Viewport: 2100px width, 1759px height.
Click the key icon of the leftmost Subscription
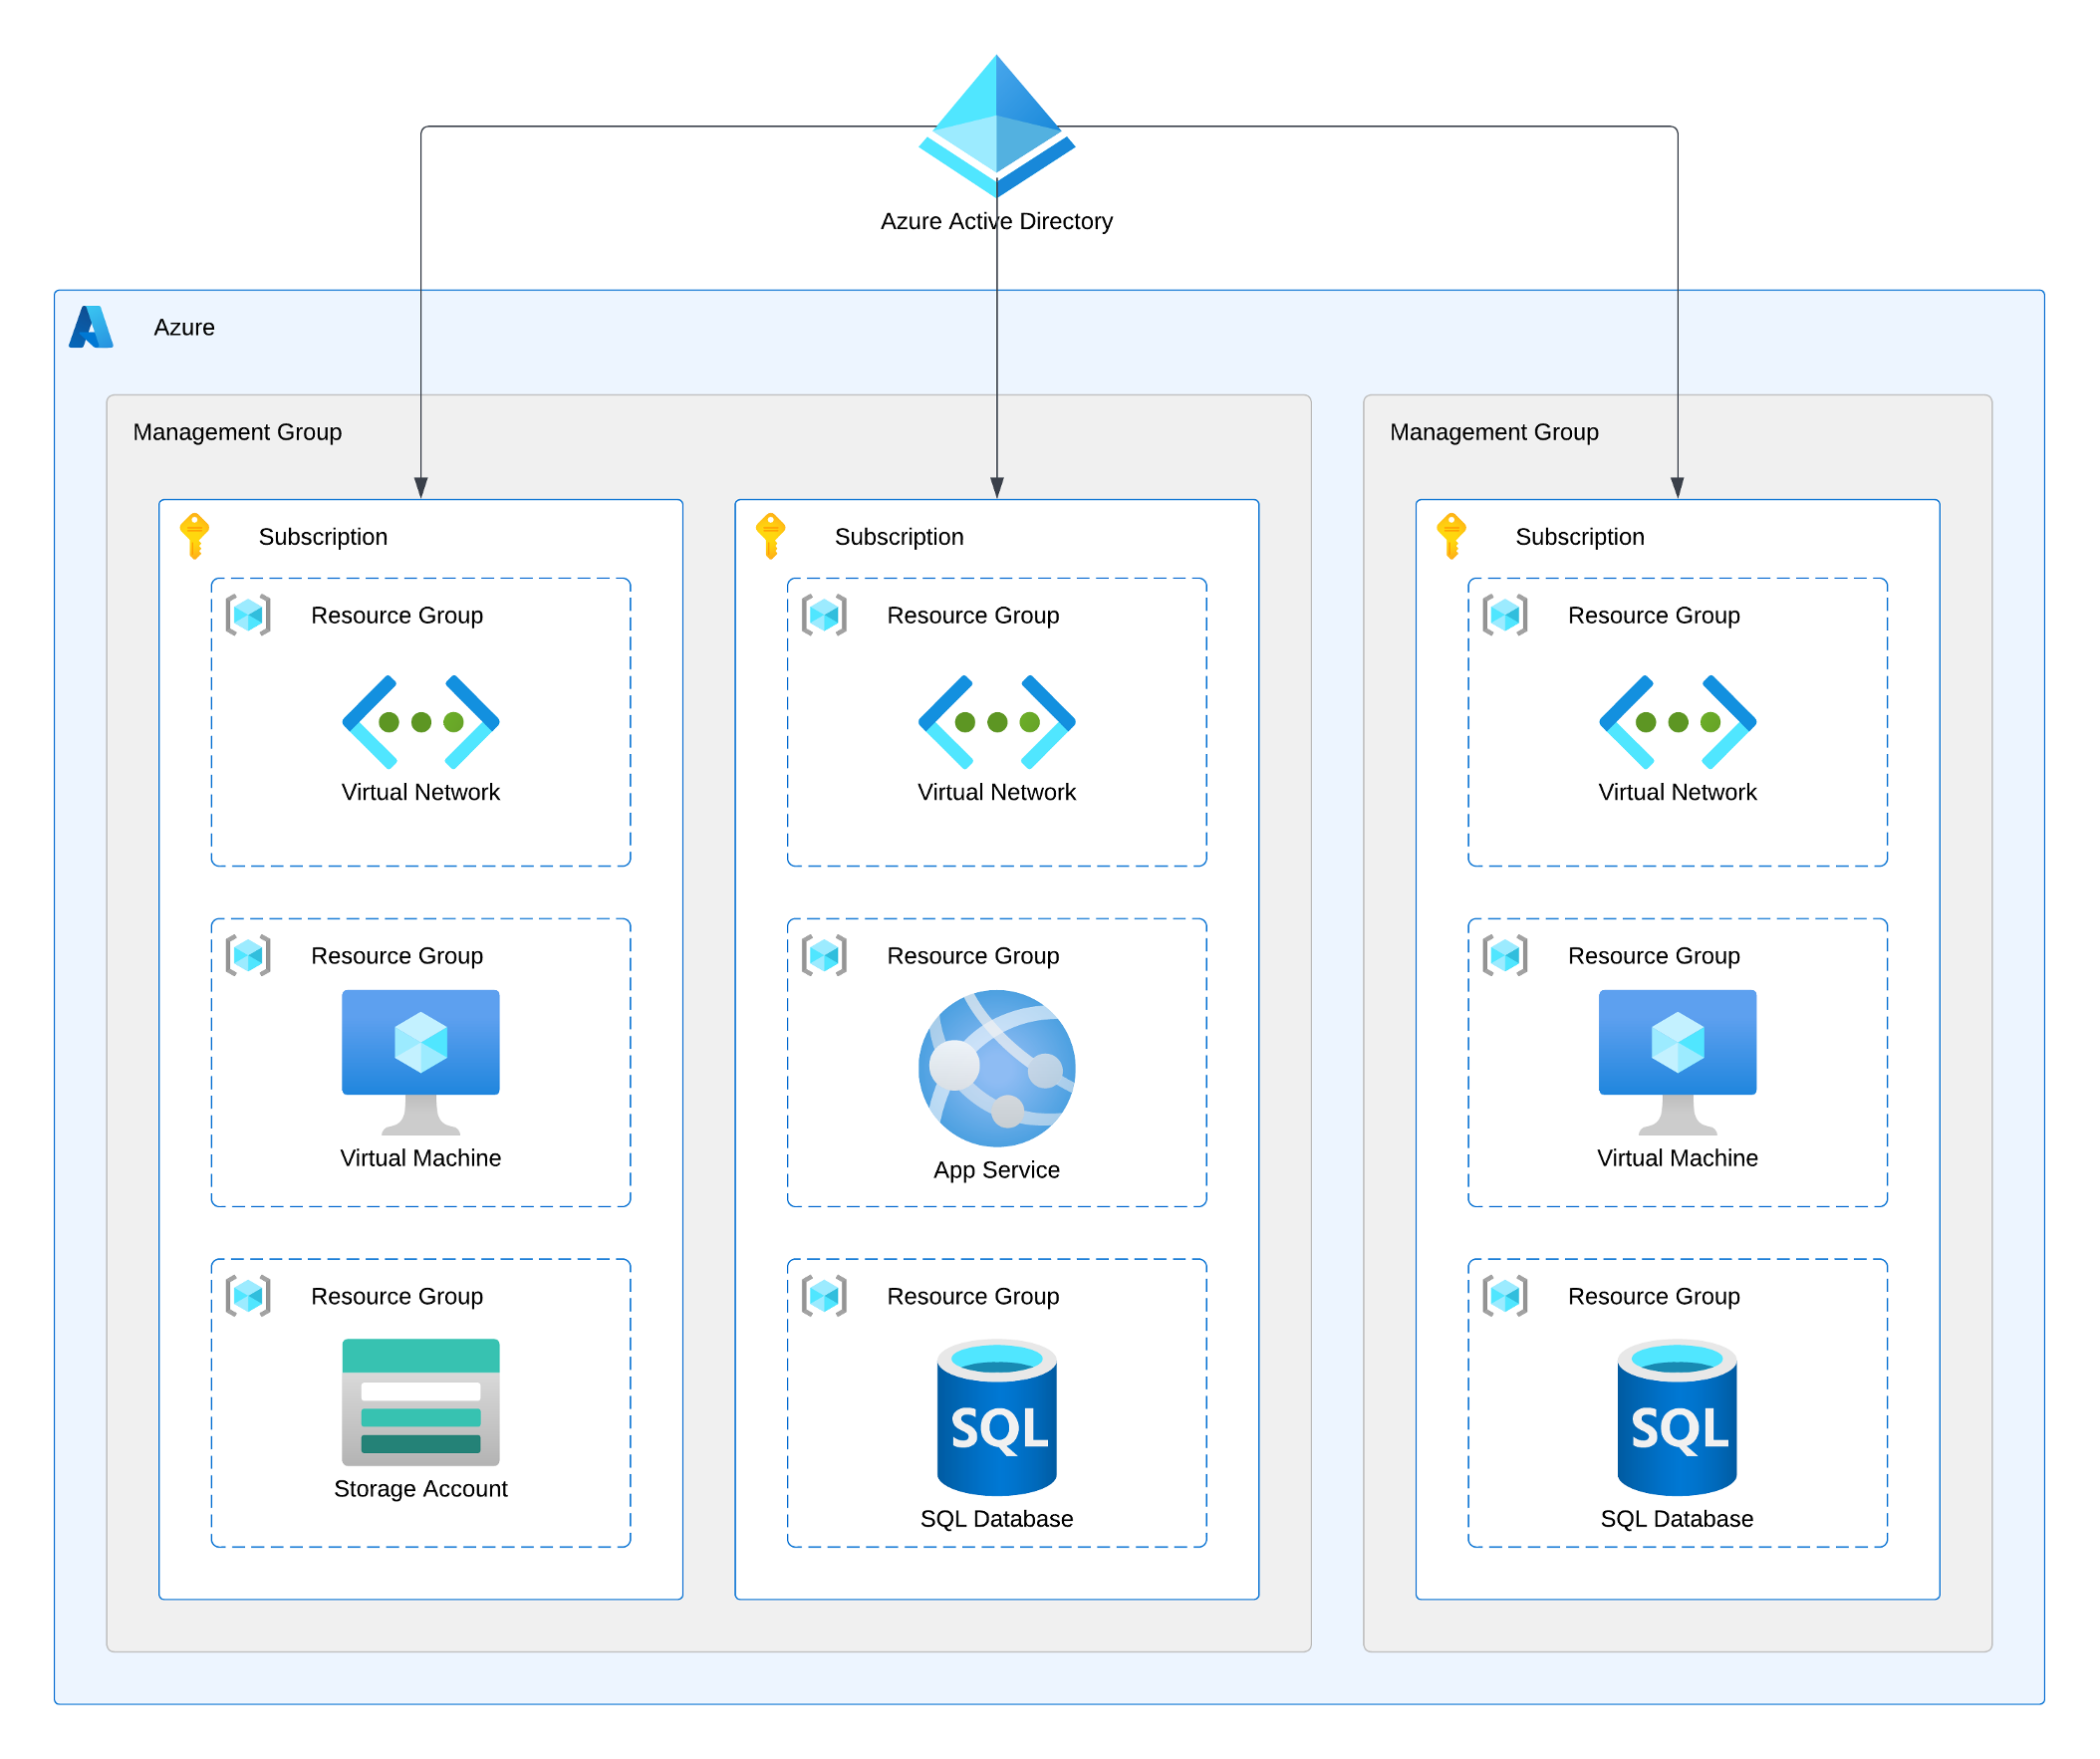(x=195, y=537)
